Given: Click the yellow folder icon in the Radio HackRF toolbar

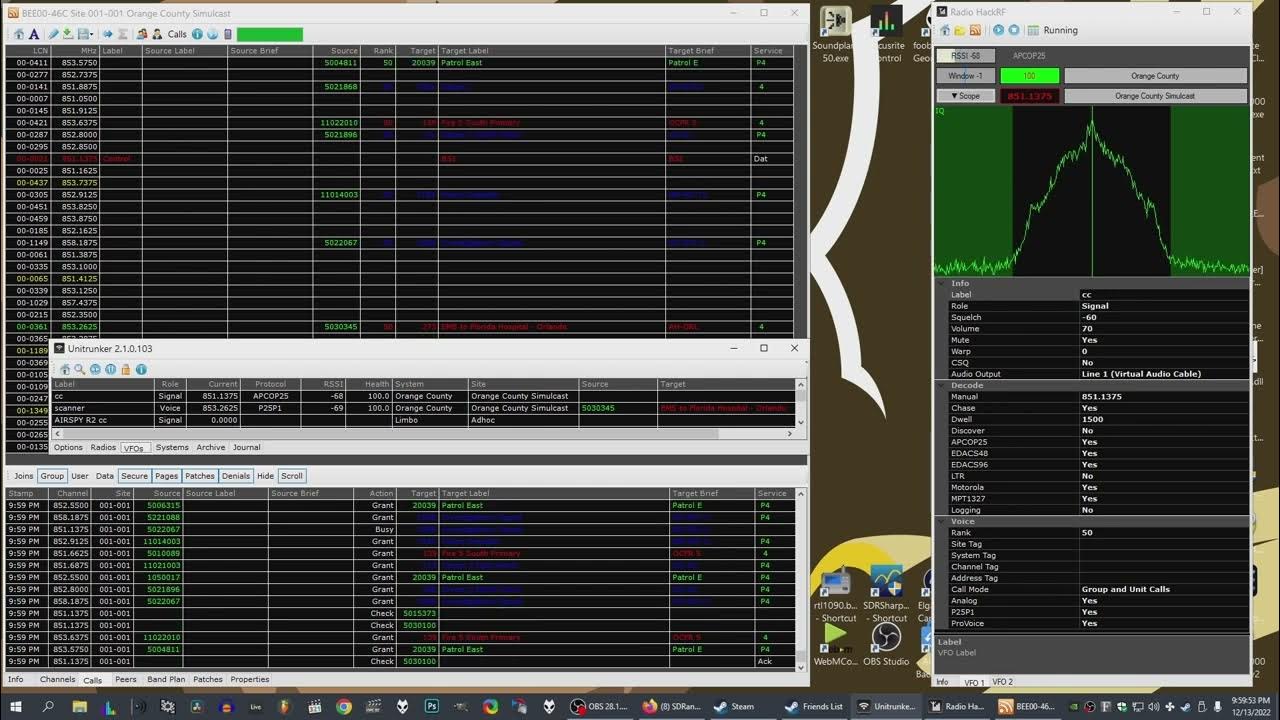Looking at the screenshot, I should [x=960, y=30].
